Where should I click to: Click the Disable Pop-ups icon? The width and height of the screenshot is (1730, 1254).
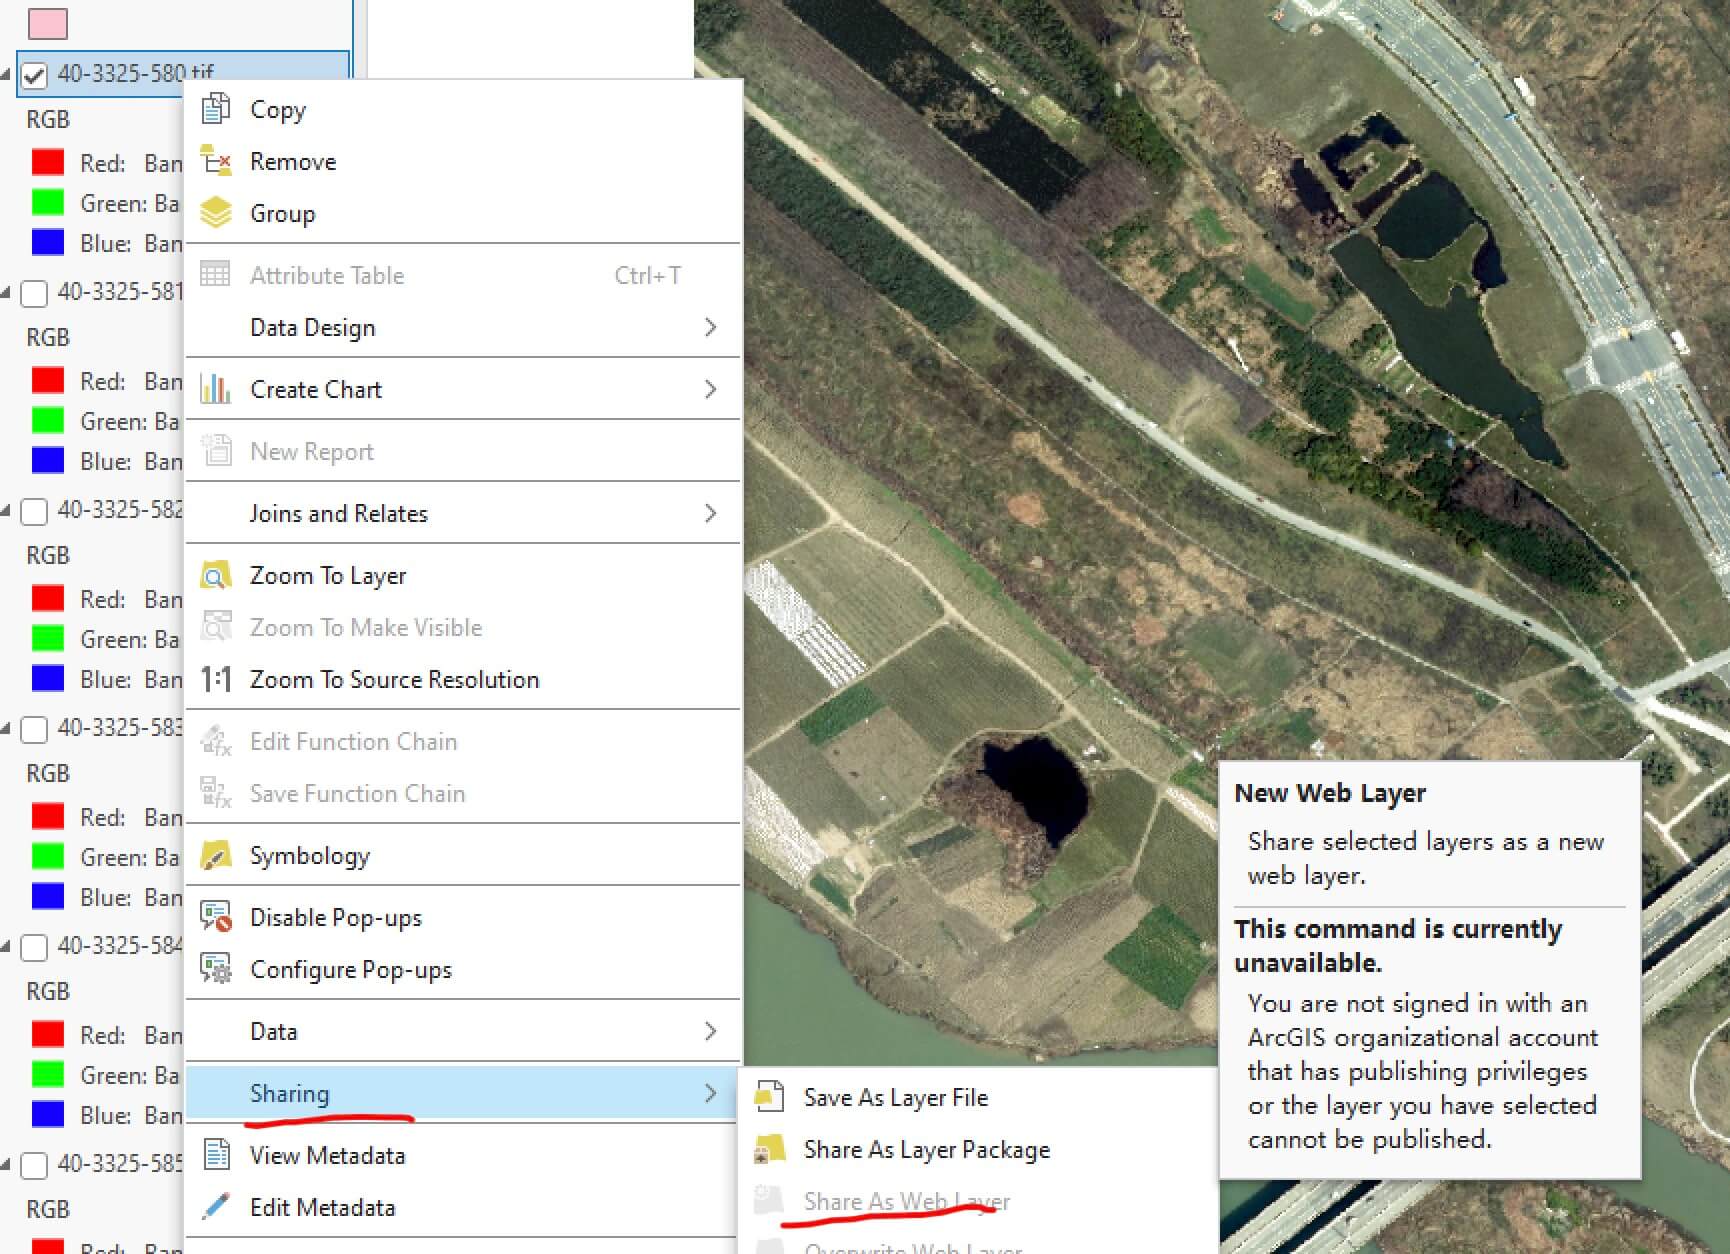coord(215,917)
